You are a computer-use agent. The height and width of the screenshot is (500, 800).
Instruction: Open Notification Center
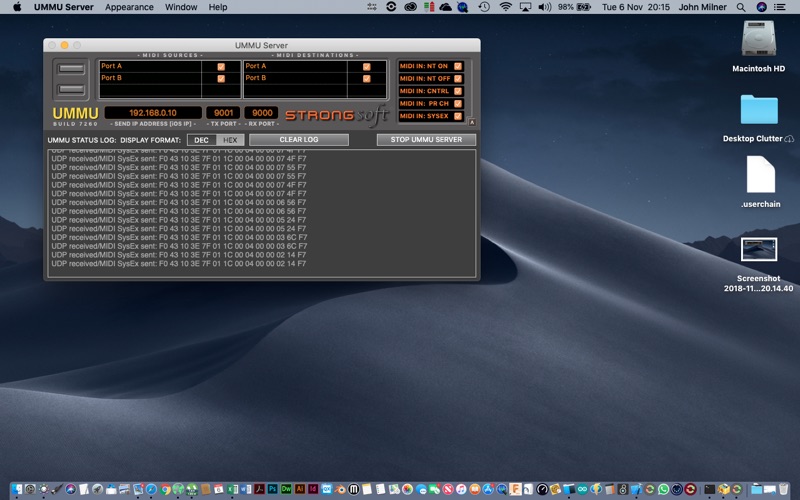click(x=780, y=7)
